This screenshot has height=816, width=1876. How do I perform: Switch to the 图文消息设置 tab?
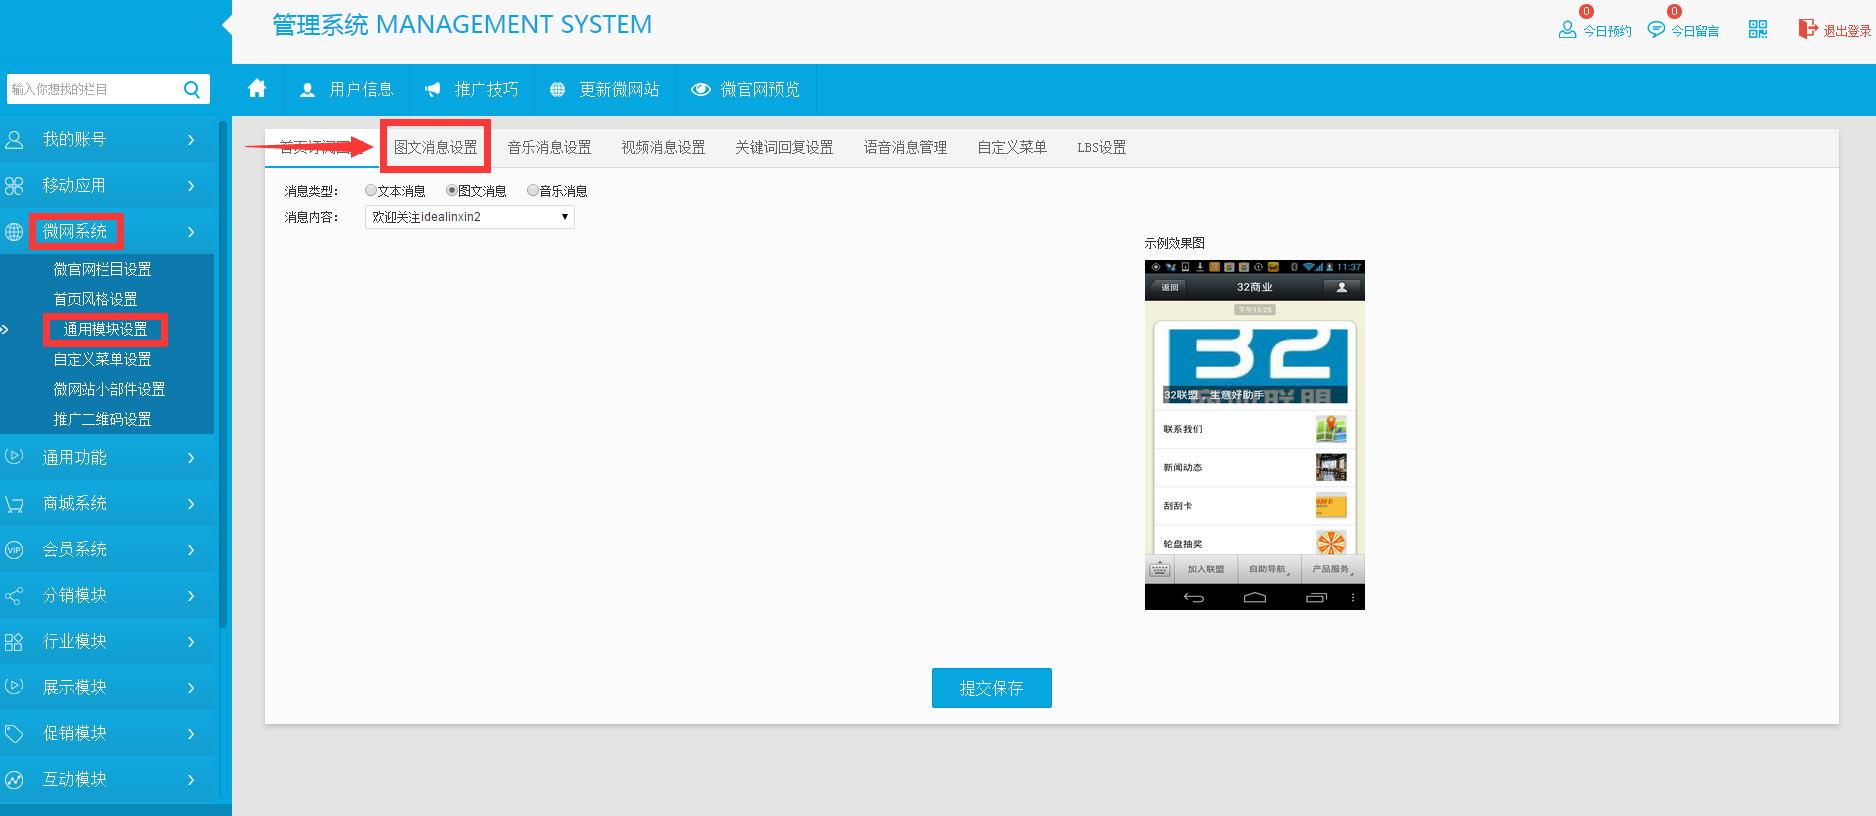(x=435, y=147)
